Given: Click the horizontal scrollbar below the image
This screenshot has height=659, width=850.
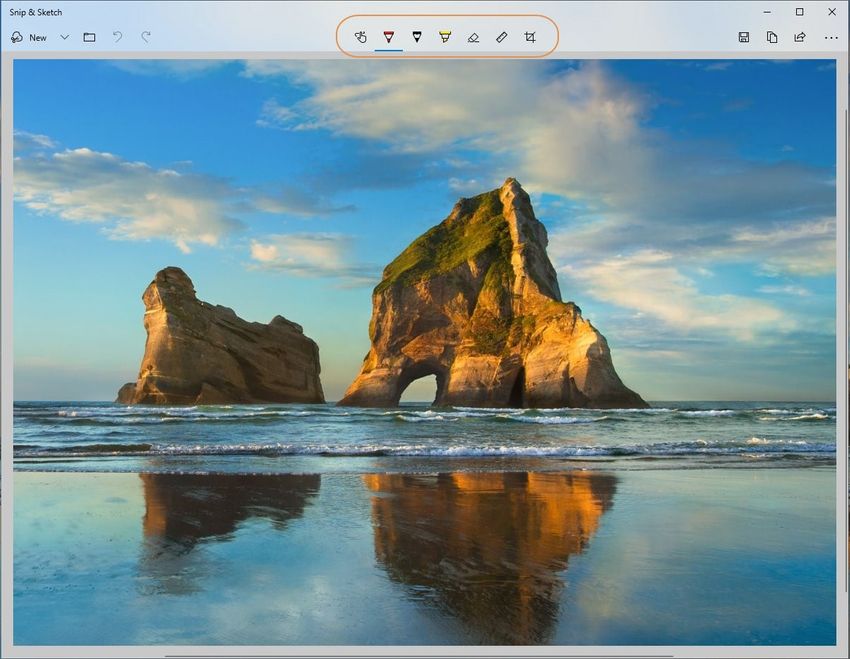Looking at the screenshot, I should [420, 656].
